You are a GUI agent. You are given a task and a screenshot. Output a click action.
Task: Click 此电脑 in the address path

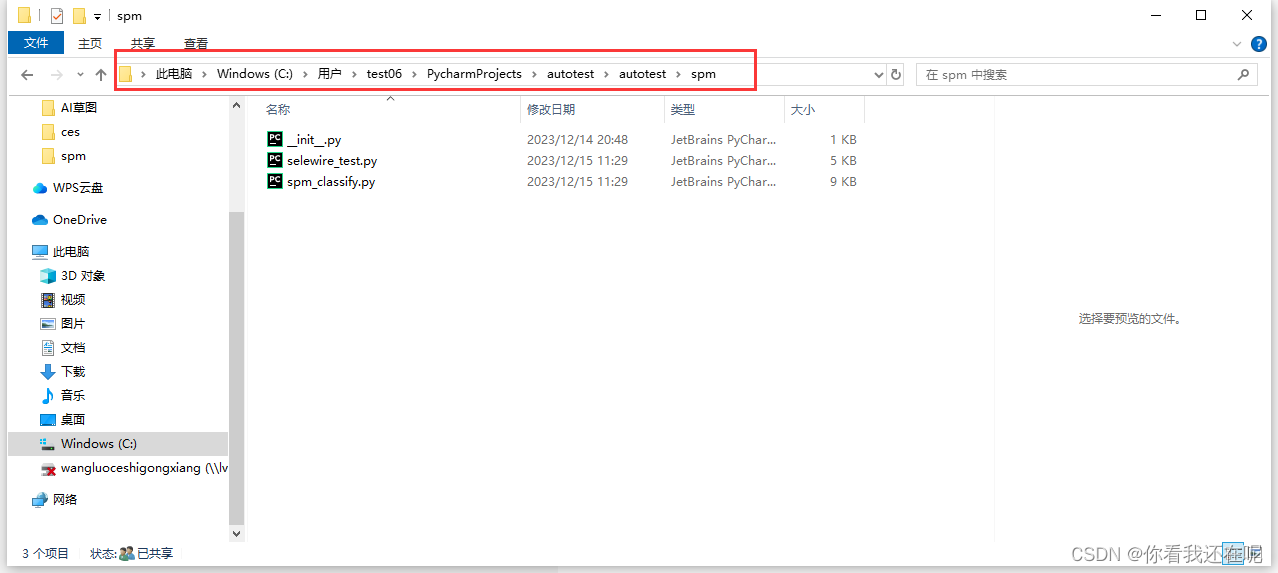pyautogui.click(x=174, y=74)
